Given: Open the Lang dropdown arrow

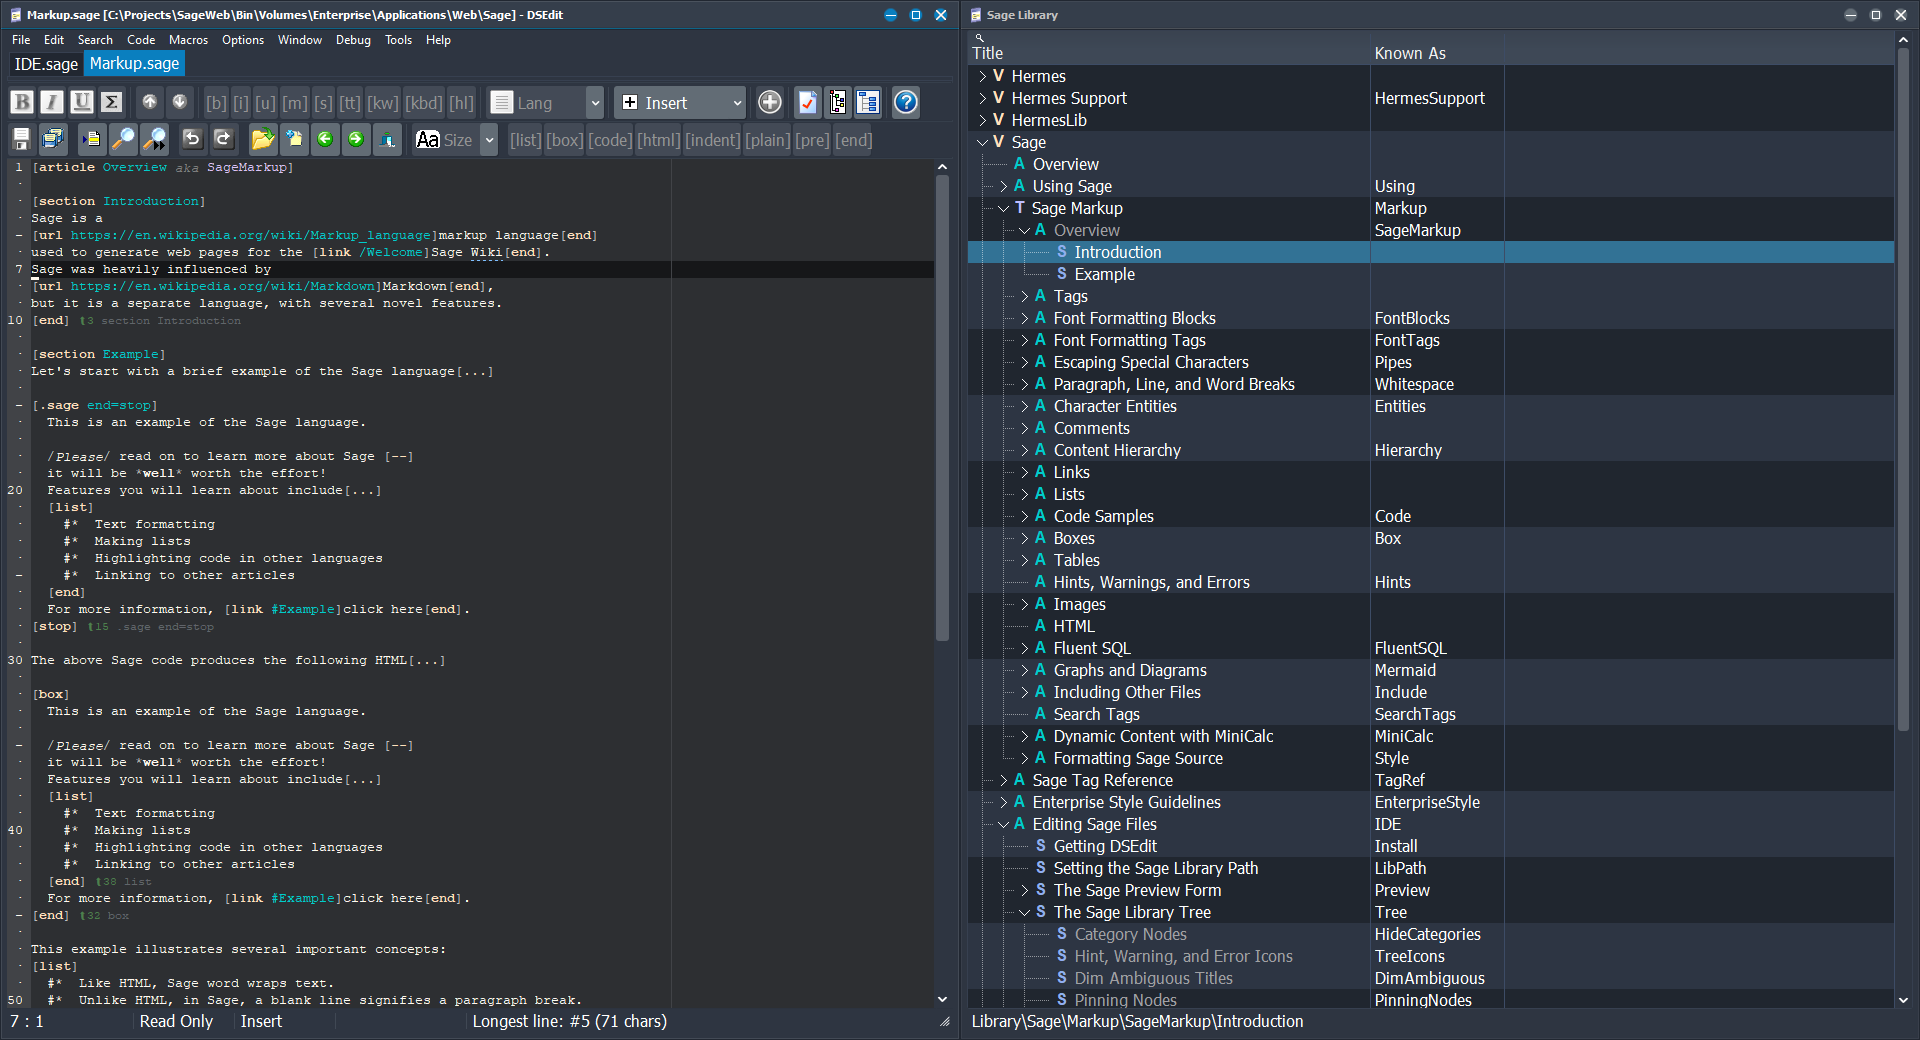Looking at the screenshot, I should (x=595, y=102).
